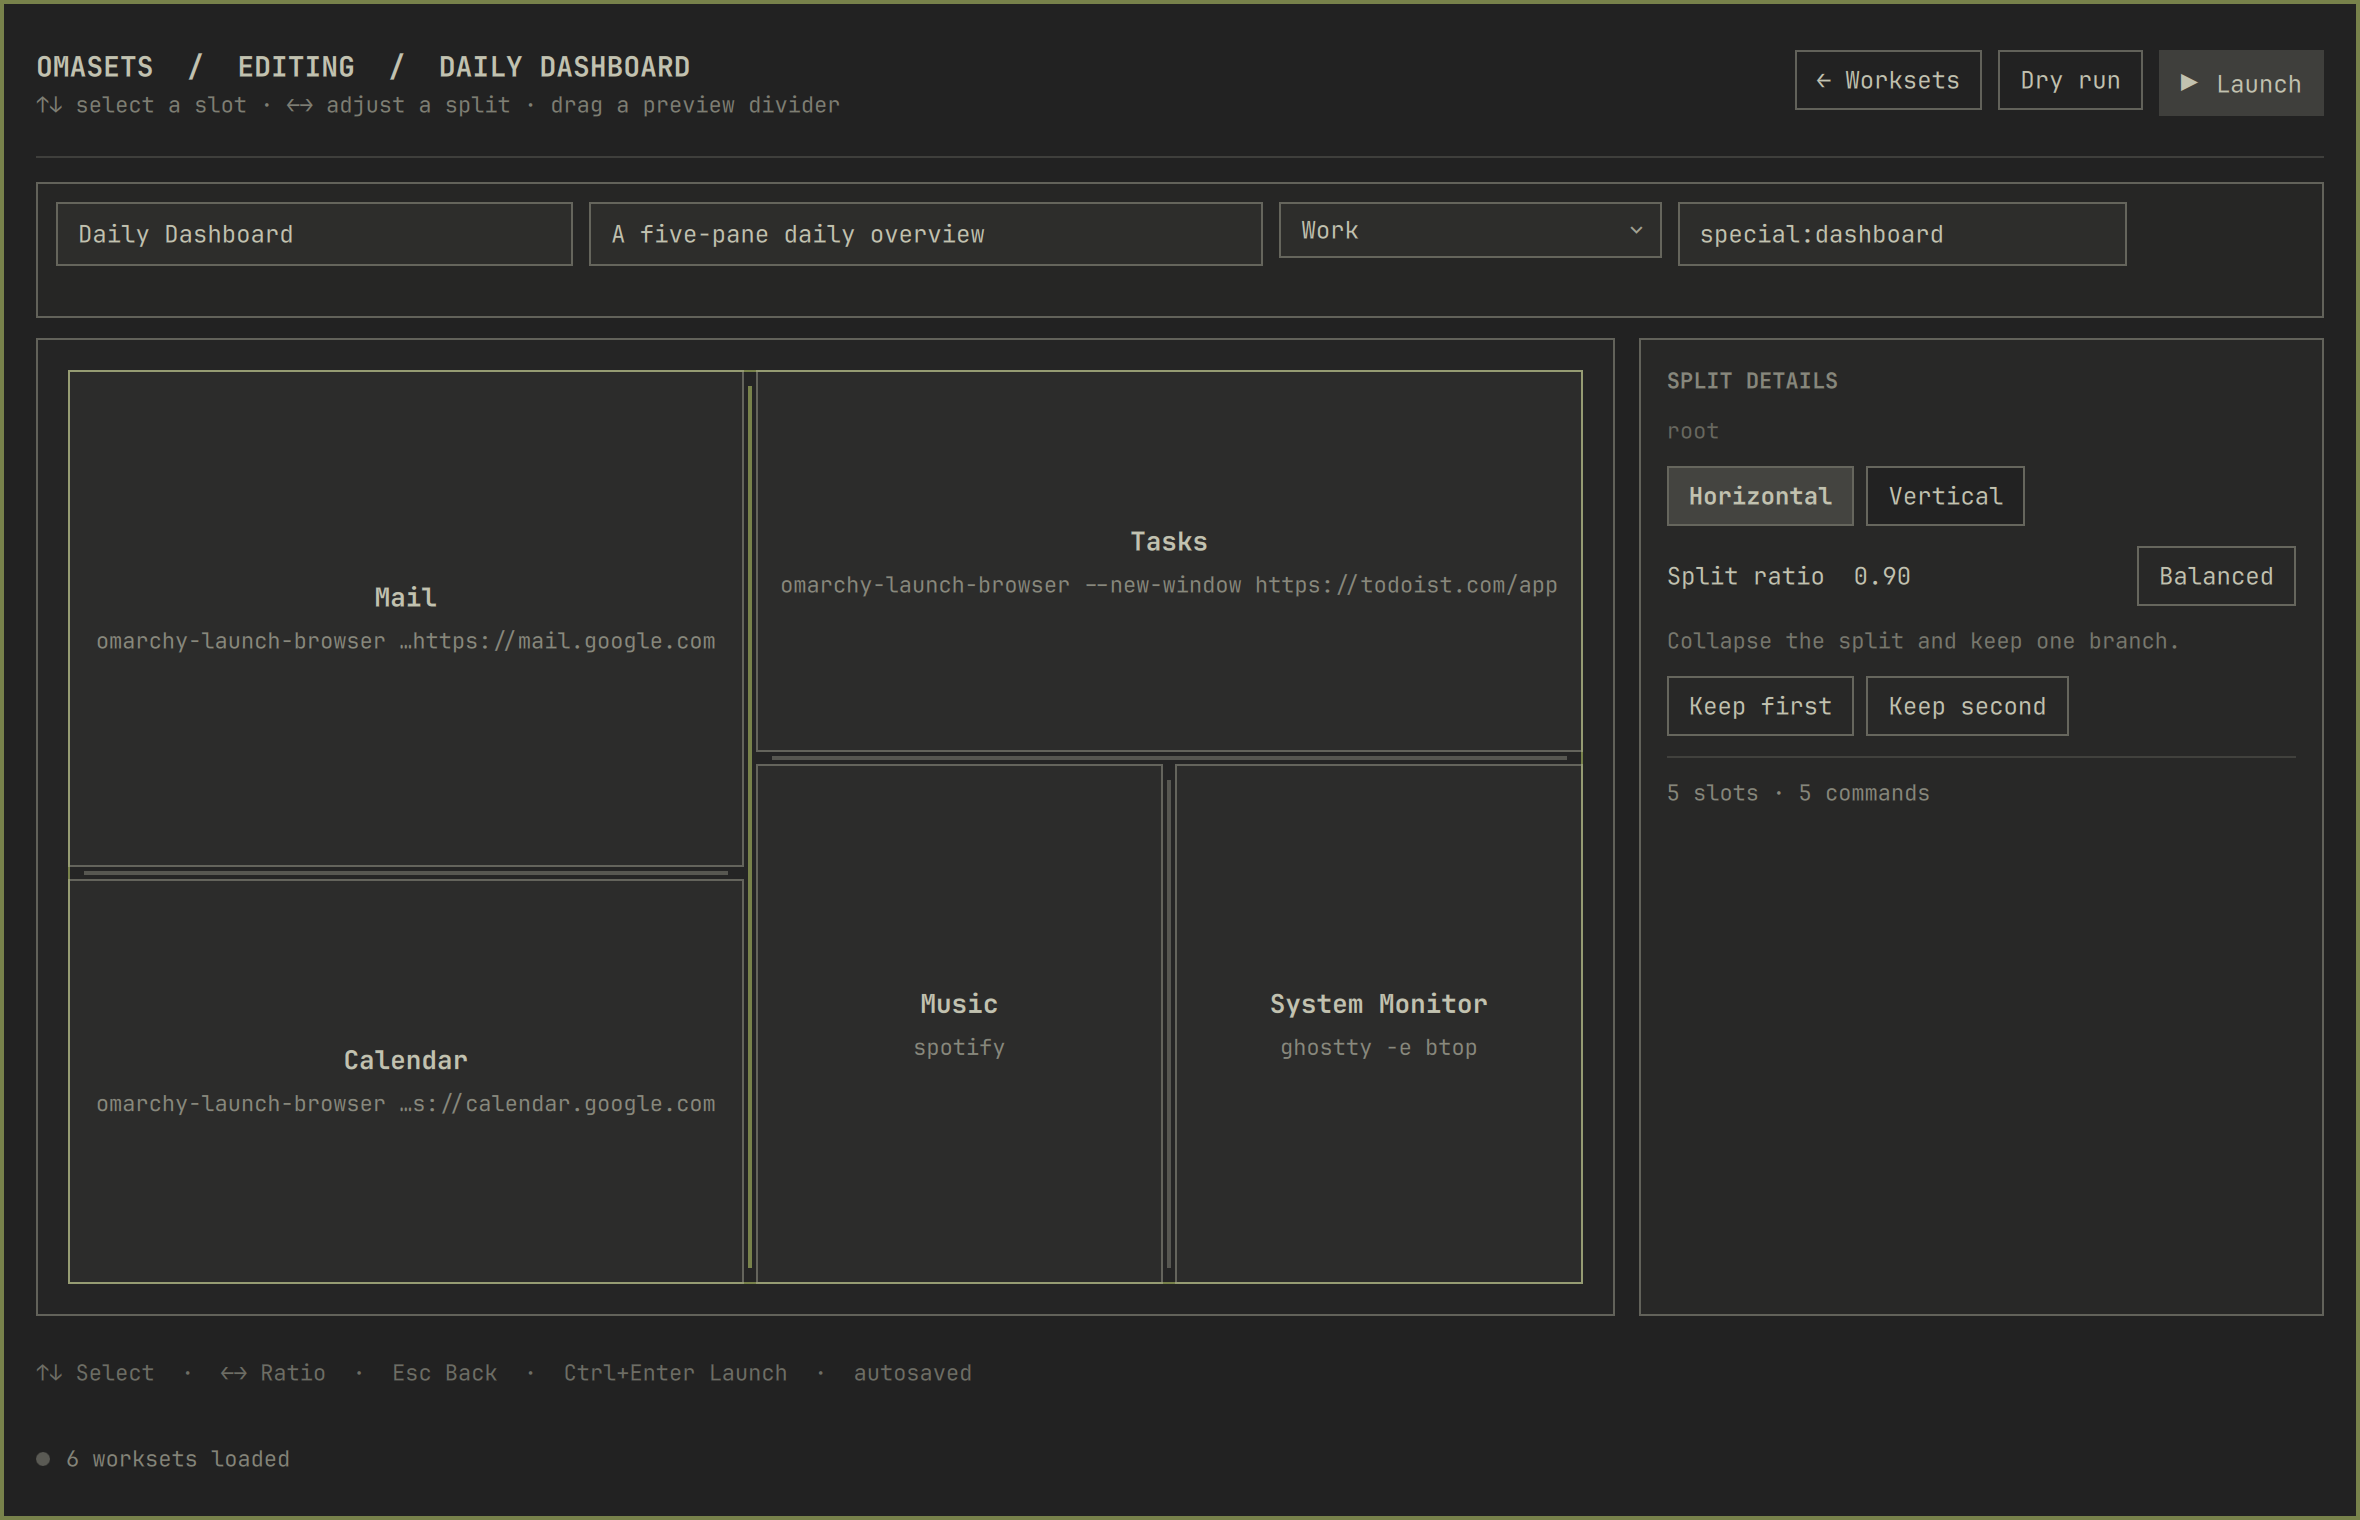Screen dimensions: 2360x1520
Task: Click the DAILY DASHBOARD breadcrumb
Action: click(x=564, y=67)
